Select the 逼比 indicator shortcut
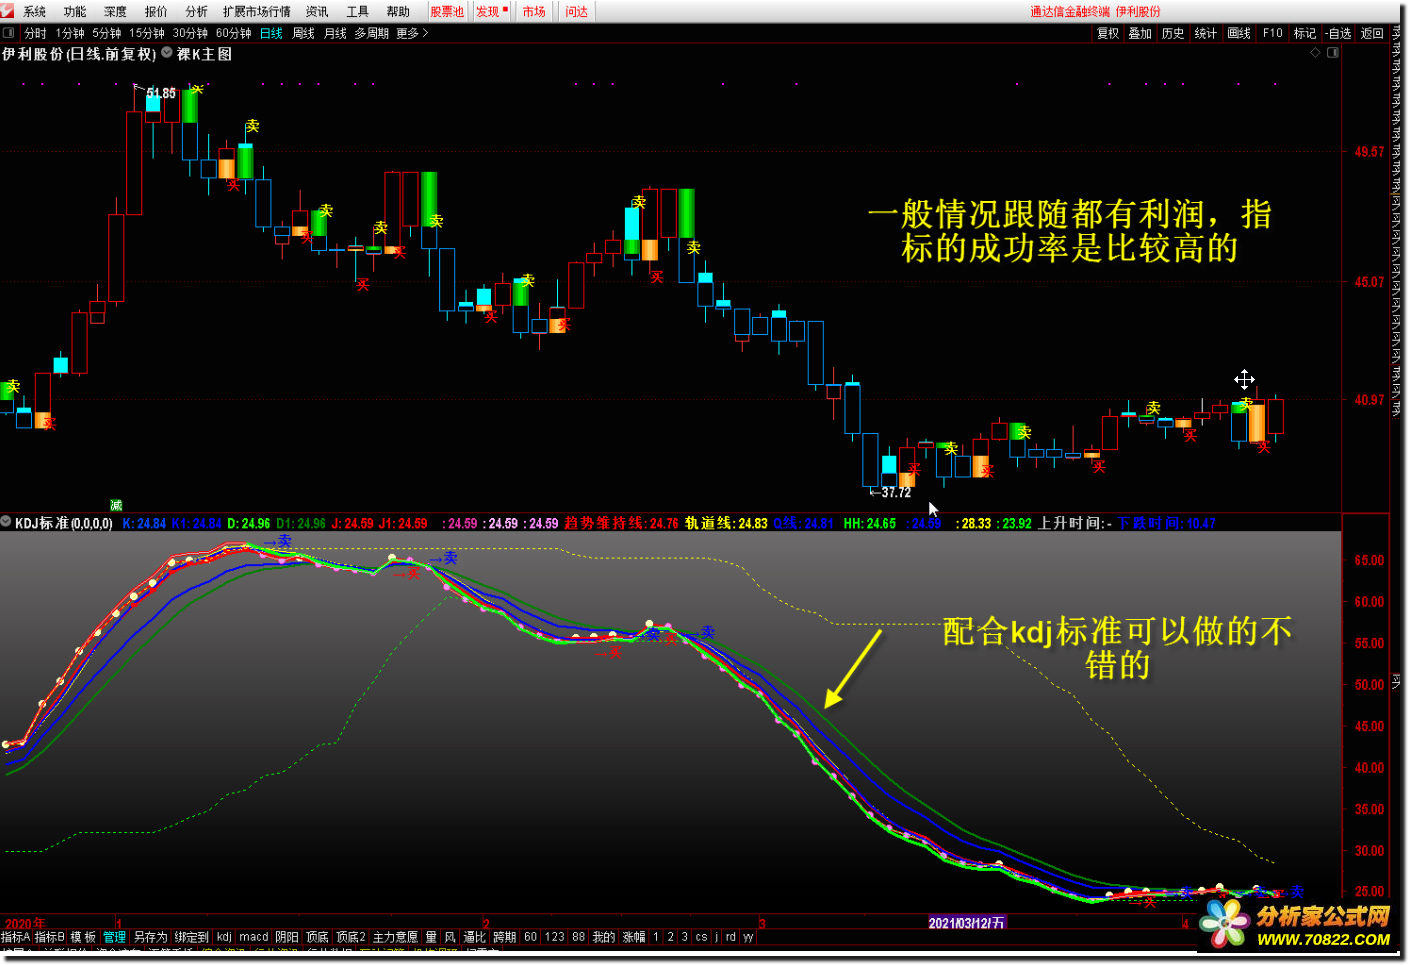The height and width of the screenshot is (965, 1410). click(x=474, y=937)
